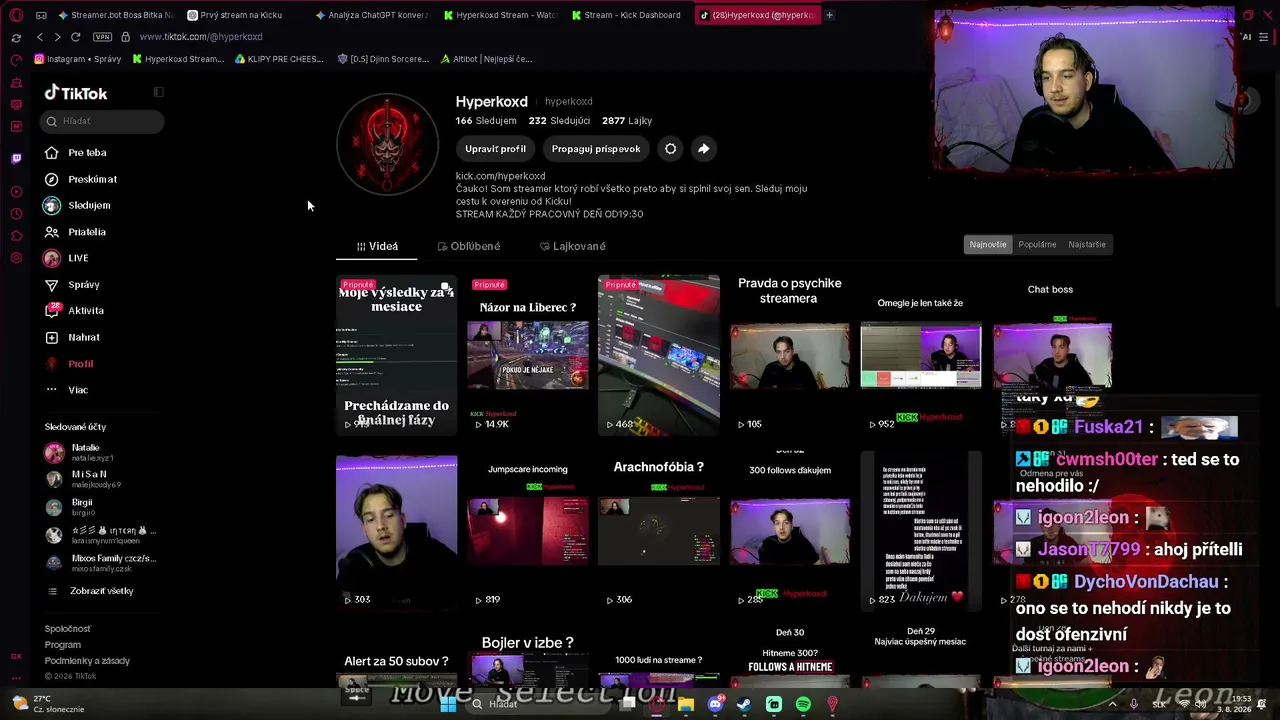Viewport: 1280px width, 720px height.
Task: Show hidden system tray icons chevron
Action: 1112,704
